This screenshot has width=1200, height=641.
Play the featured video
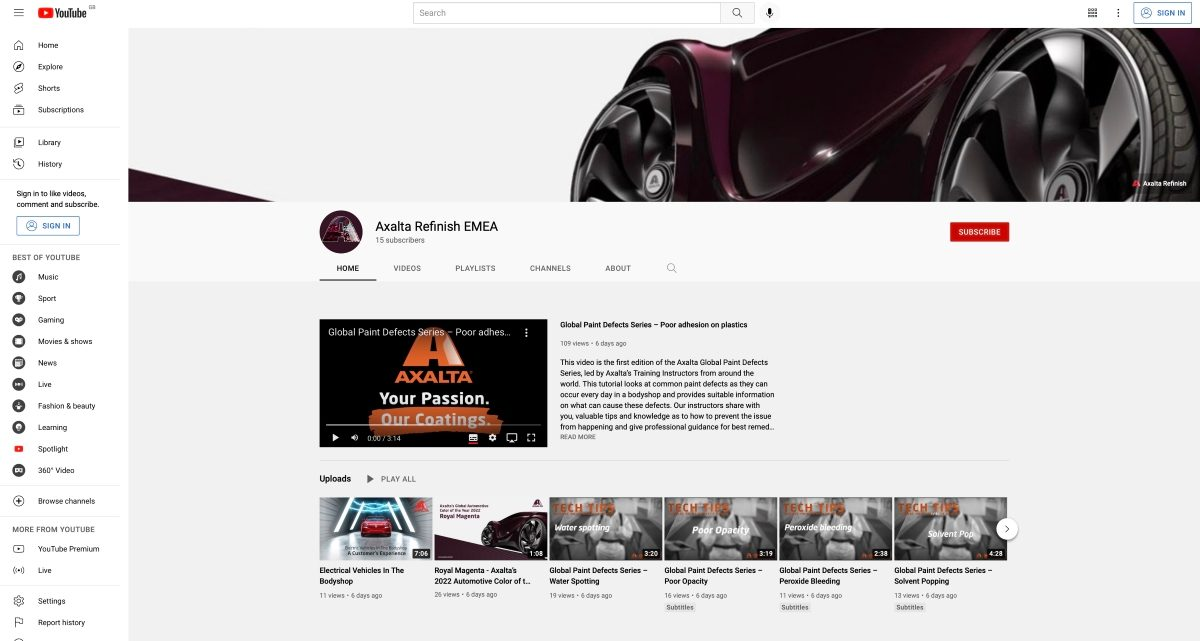point(335,438)
